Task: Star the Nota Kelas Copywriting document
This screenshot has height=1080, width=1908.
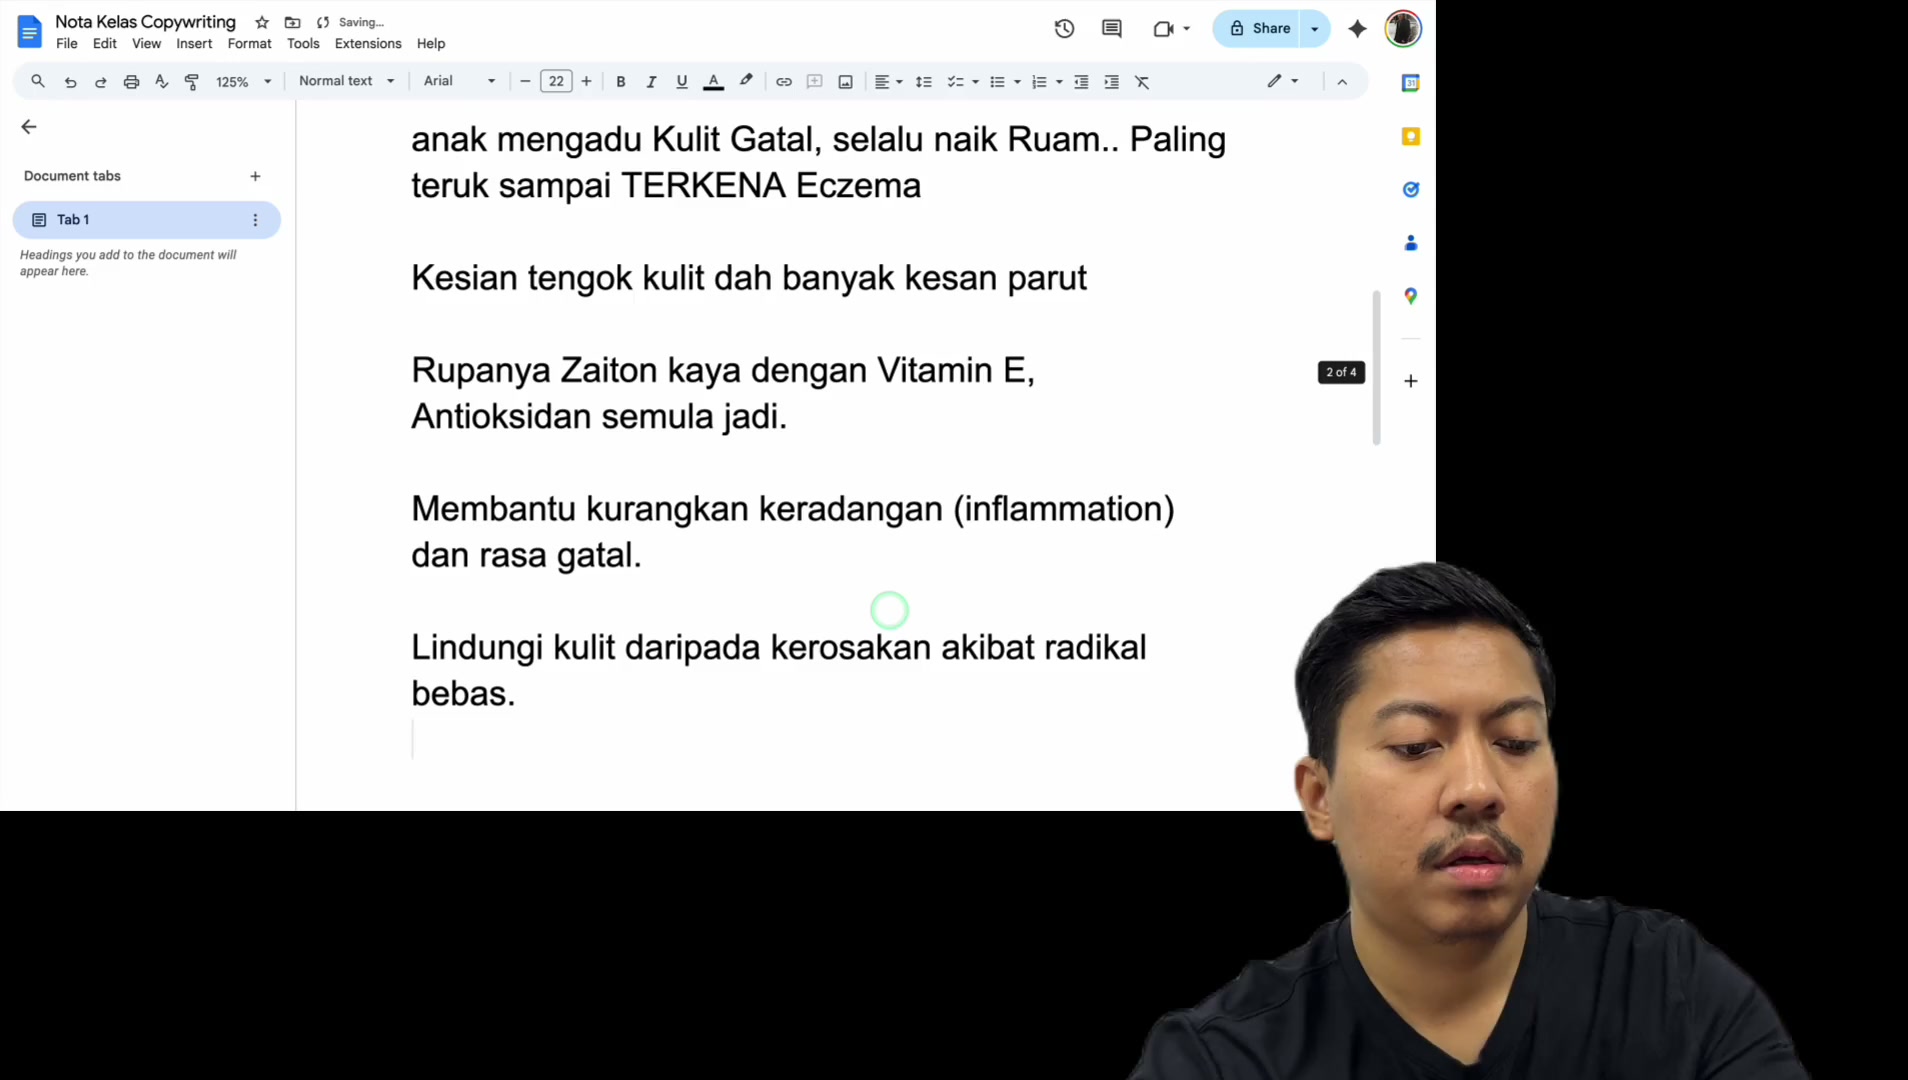Action: click(262, 22)
